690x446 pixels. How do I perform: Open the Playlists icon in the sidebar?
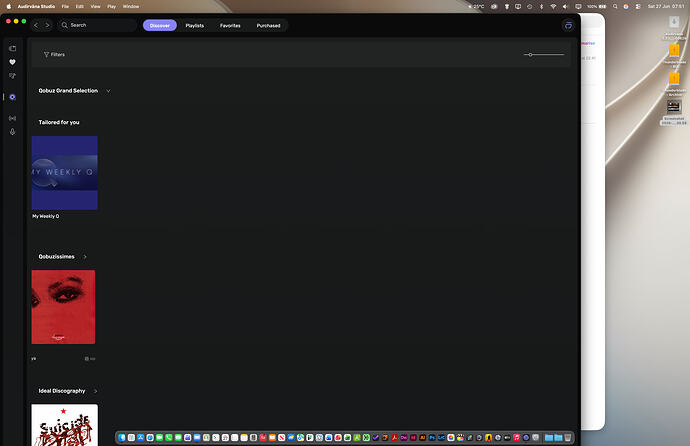tap(12, 76)
